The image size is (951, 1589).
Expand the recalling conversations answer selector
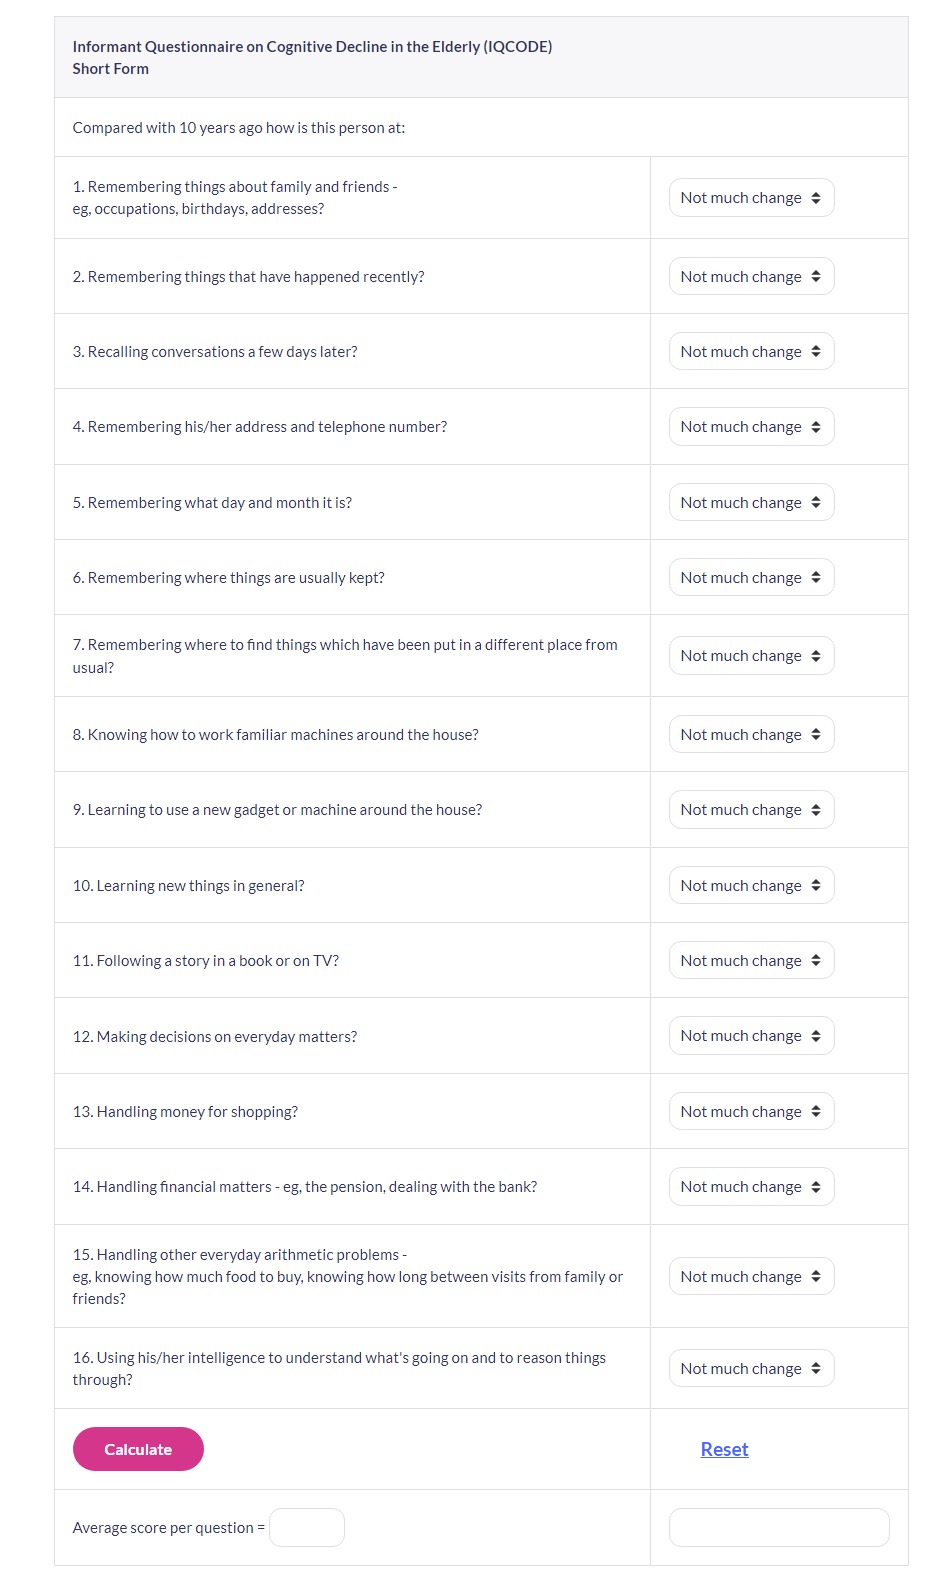point(751,352)
